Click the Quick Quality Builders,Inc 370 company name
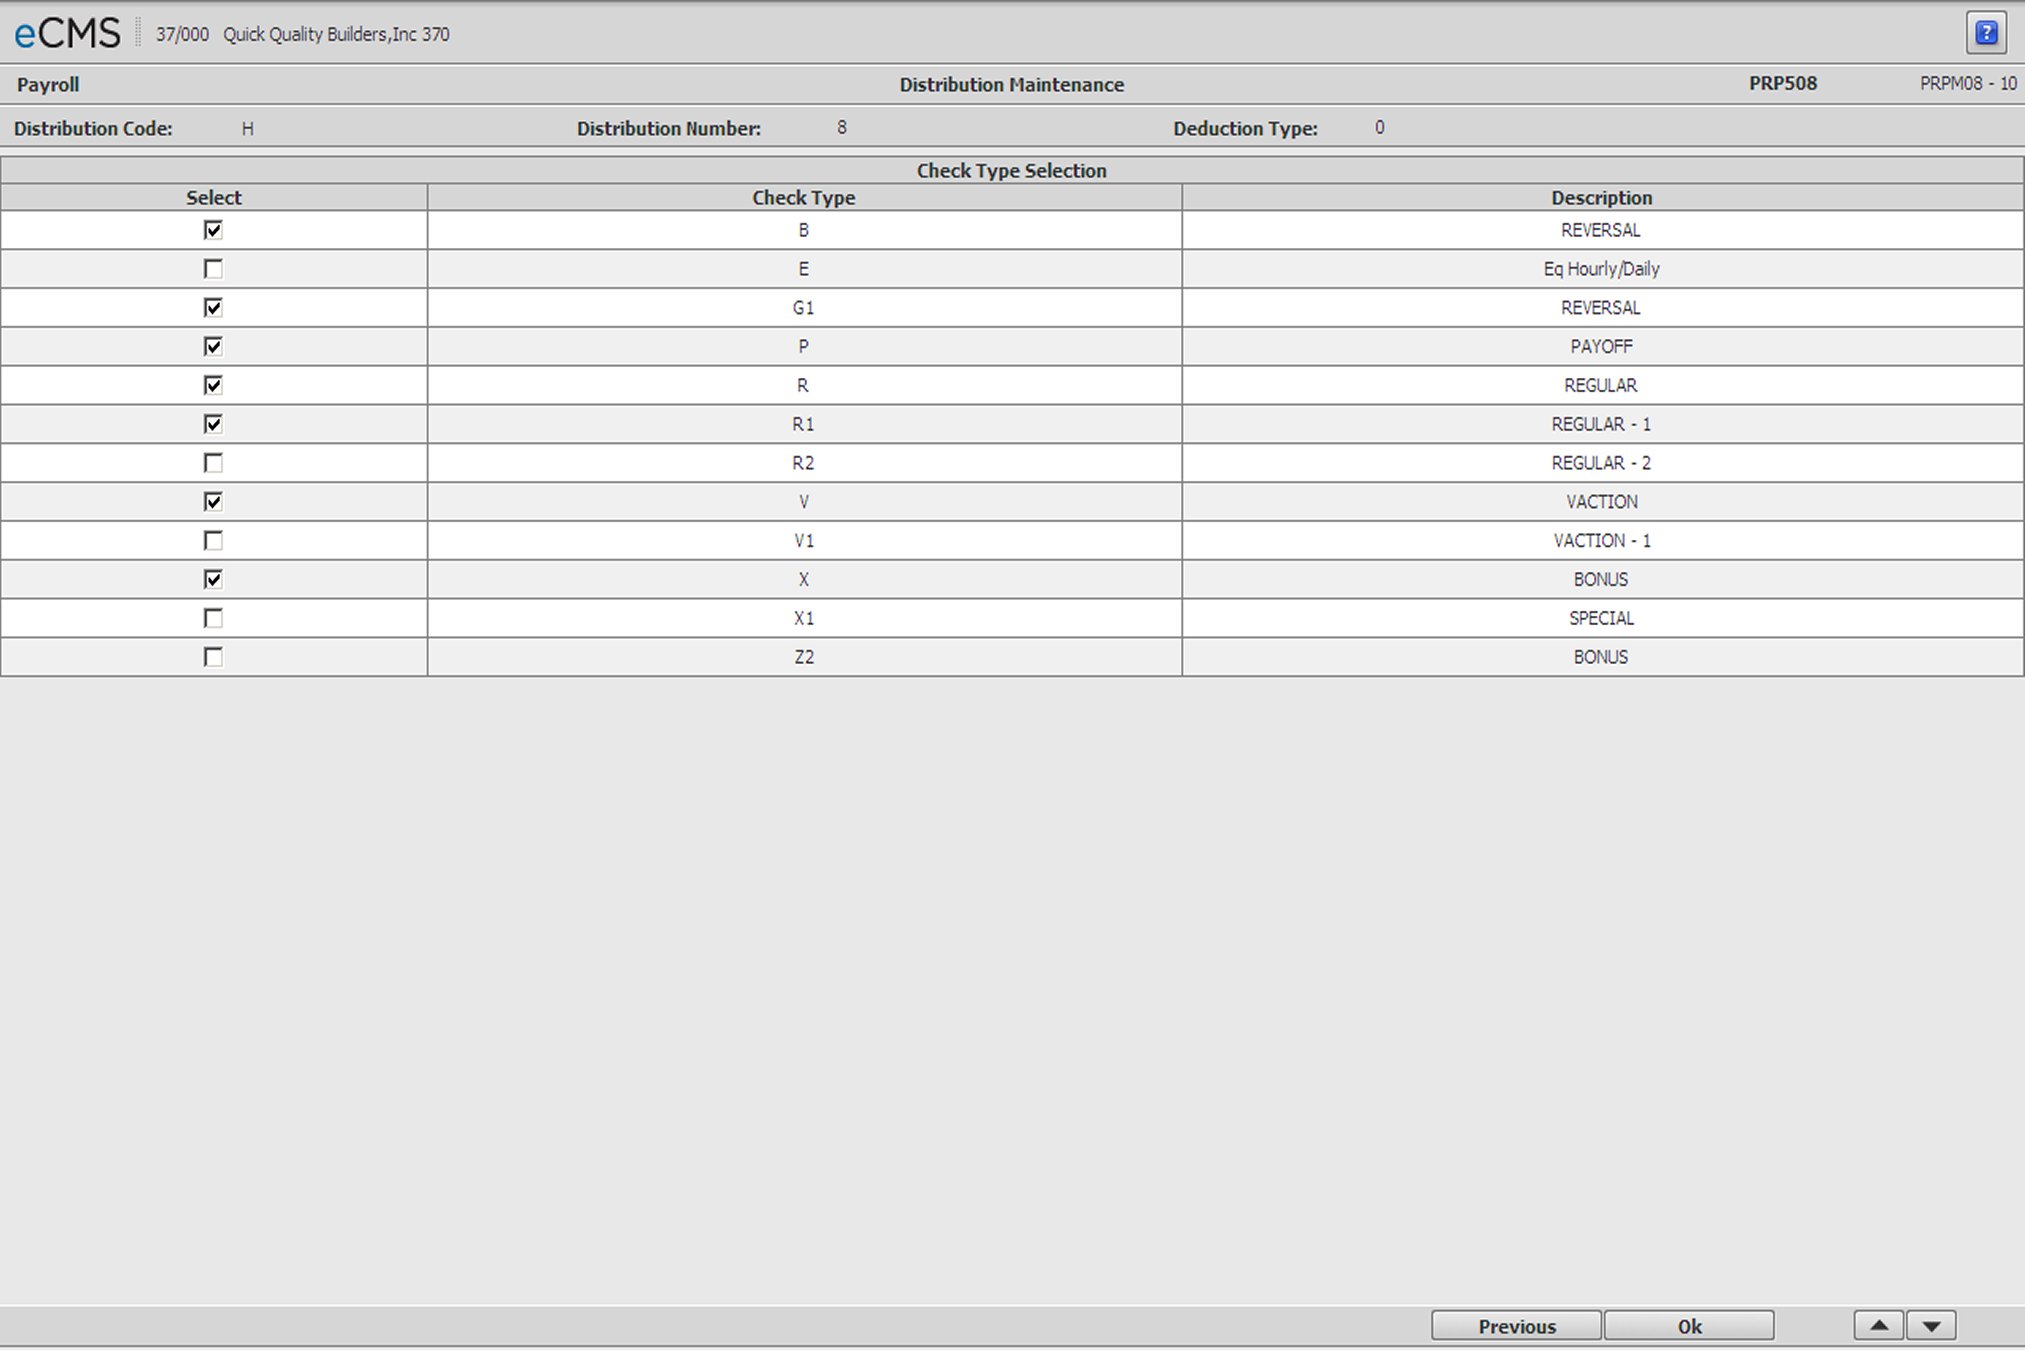Image resolution: width=2025 pixels, height=1350 pixels. pyautogui.click(x=336, y=34)
